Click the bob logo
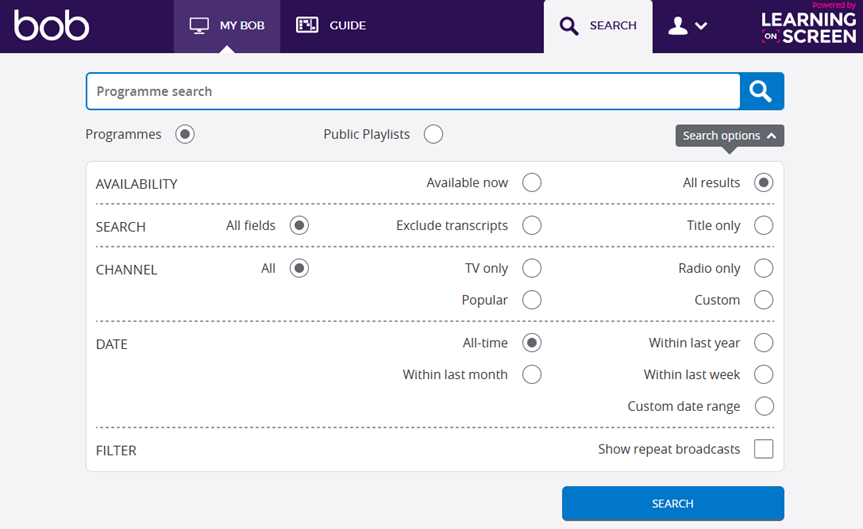The height and width of the screenshot is (529, 863). pyautogui.click(x=52, y=26)
